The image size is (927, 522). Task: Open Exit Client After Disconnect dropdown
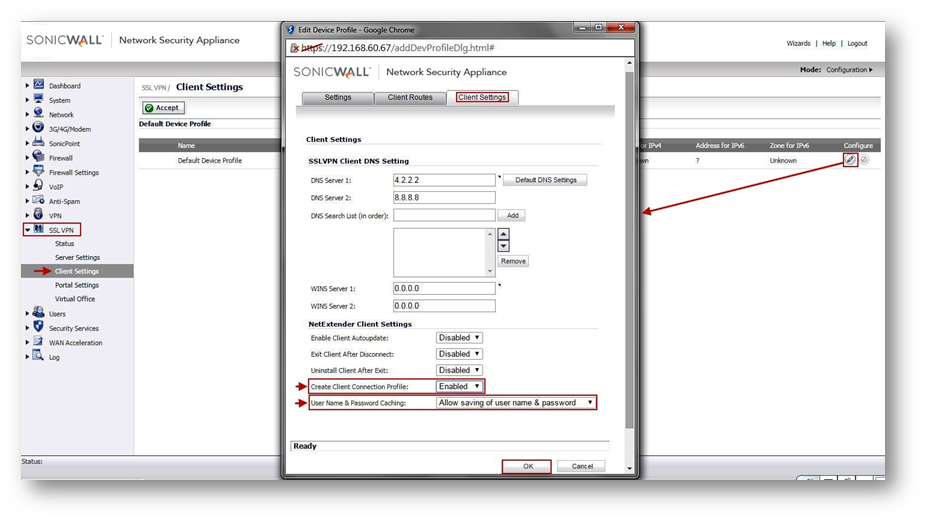(x=459, y=354)
